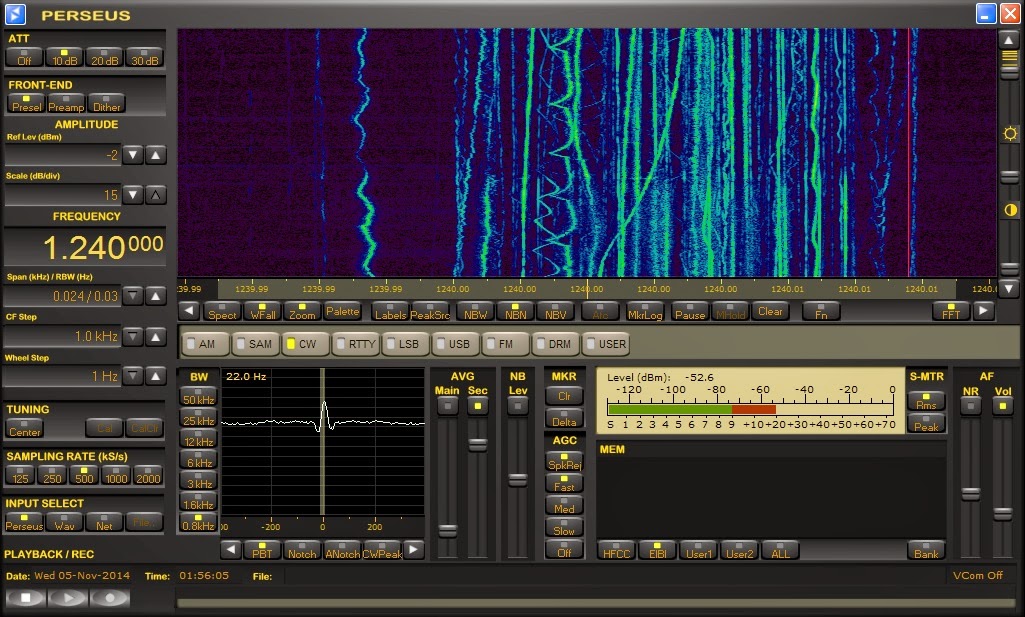Switch to AM demodulation mode
The height and width of the screenshot is (617, 1025).
click(204, 344)
